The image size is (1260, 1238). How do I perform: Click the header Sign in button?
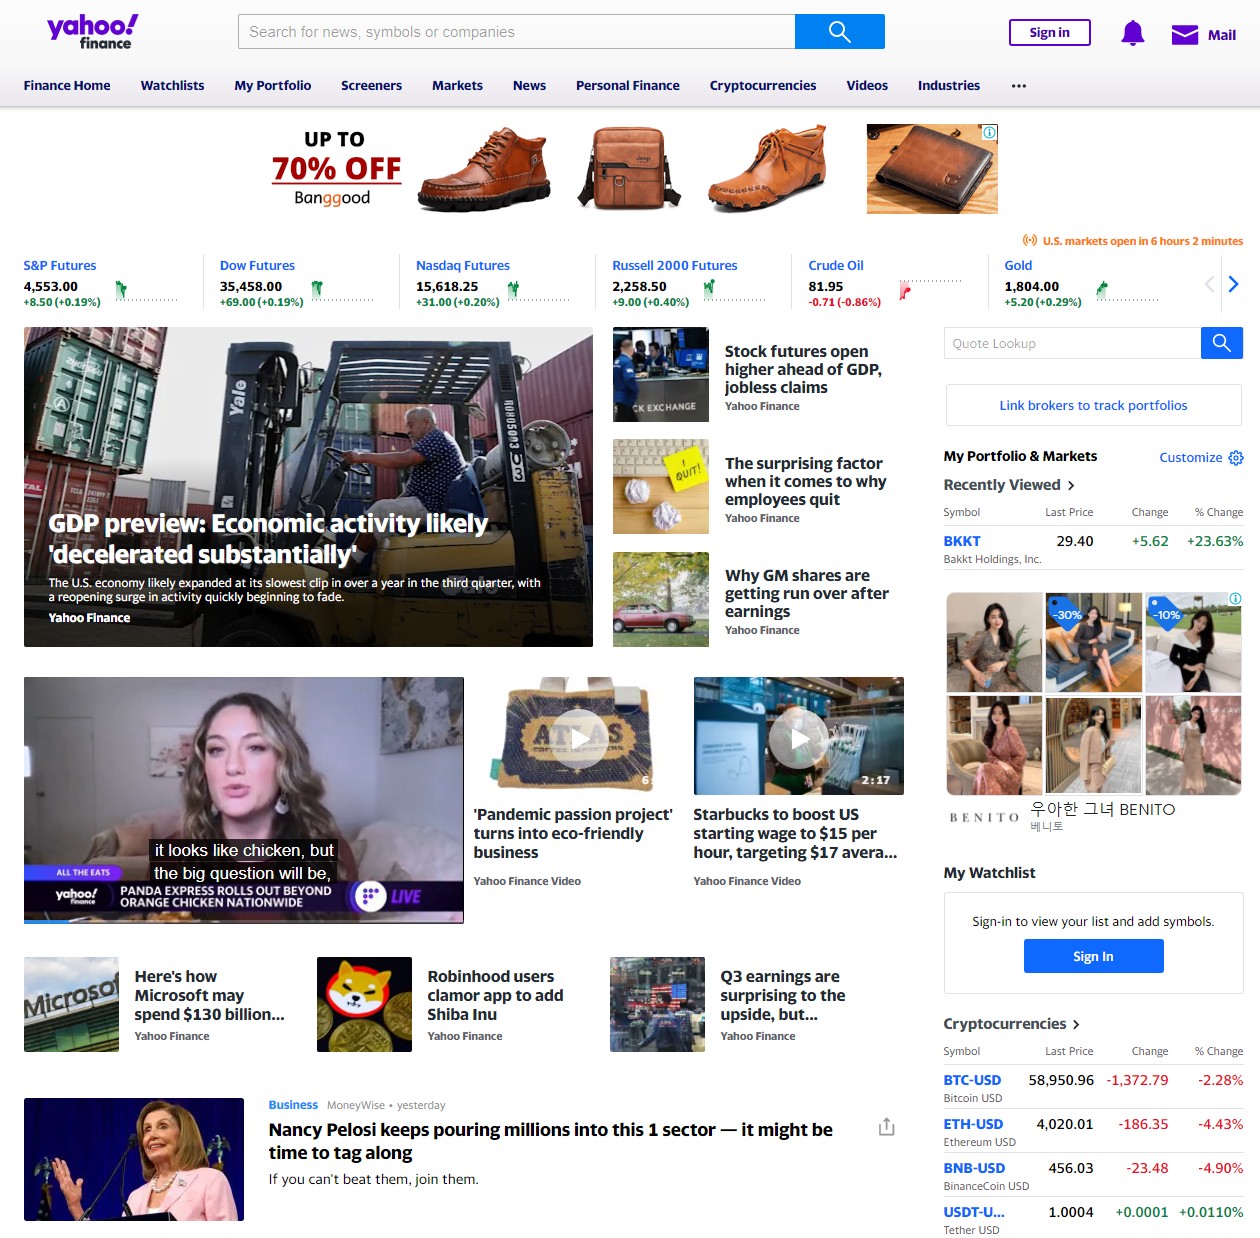(x=1050, y=33)
